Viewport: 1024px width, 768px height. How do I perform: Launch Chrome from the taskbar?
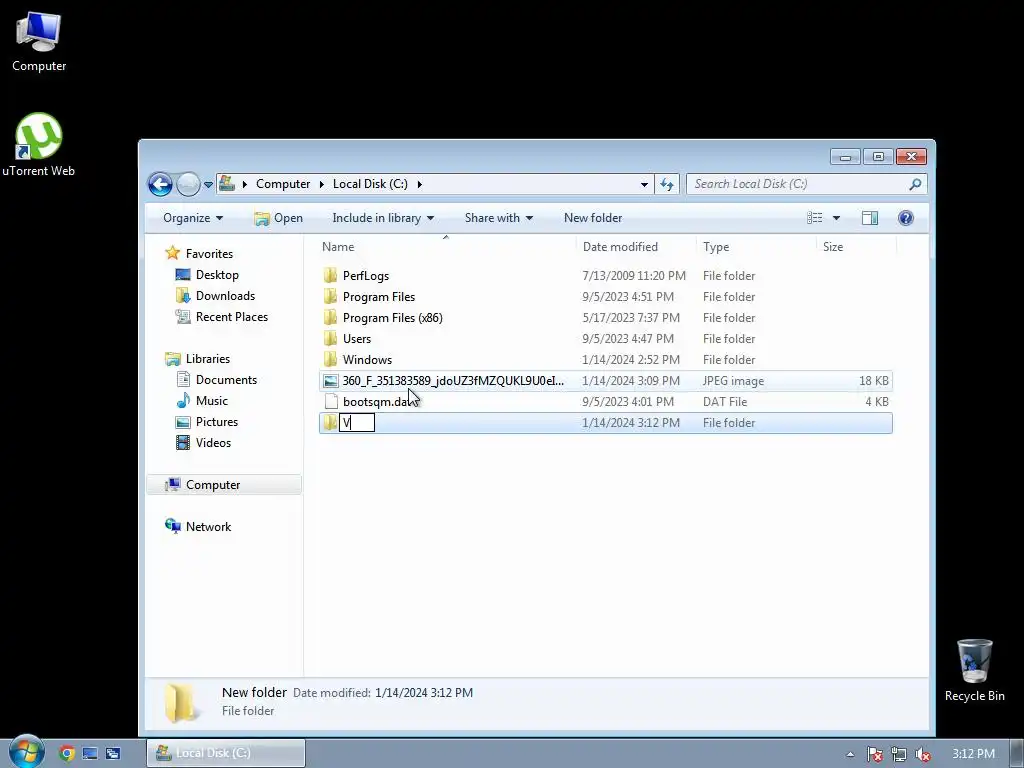click(x=67, y=753)
